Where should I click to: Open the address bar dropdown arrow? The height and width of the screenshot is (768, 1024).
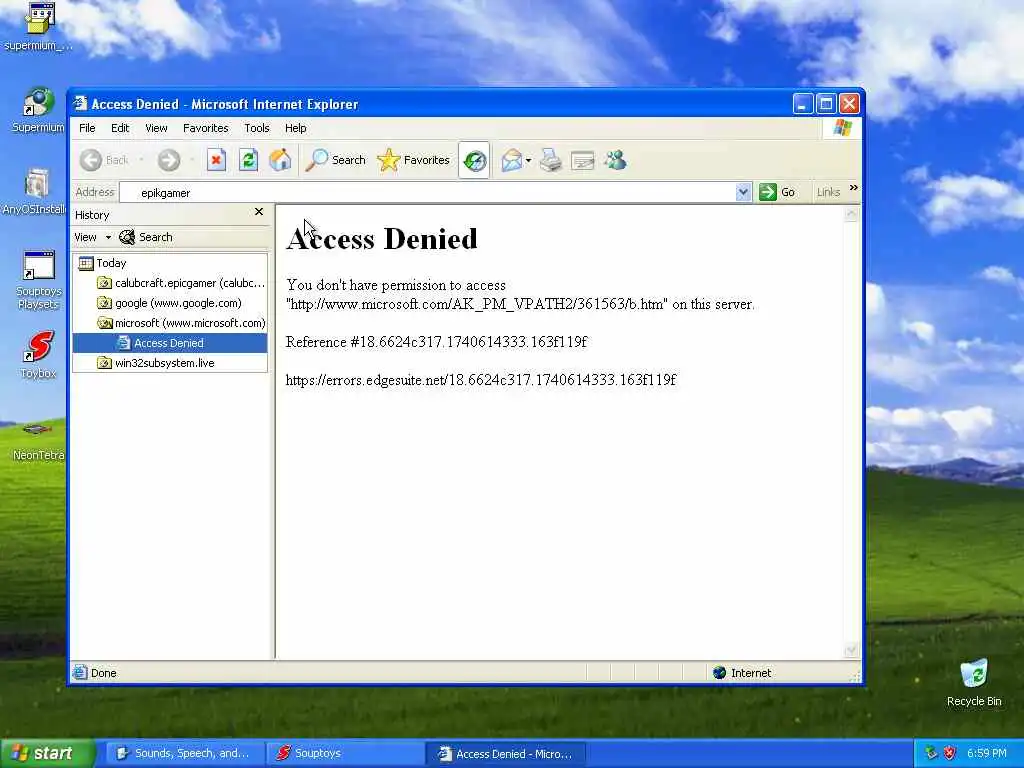click(743, 192)
